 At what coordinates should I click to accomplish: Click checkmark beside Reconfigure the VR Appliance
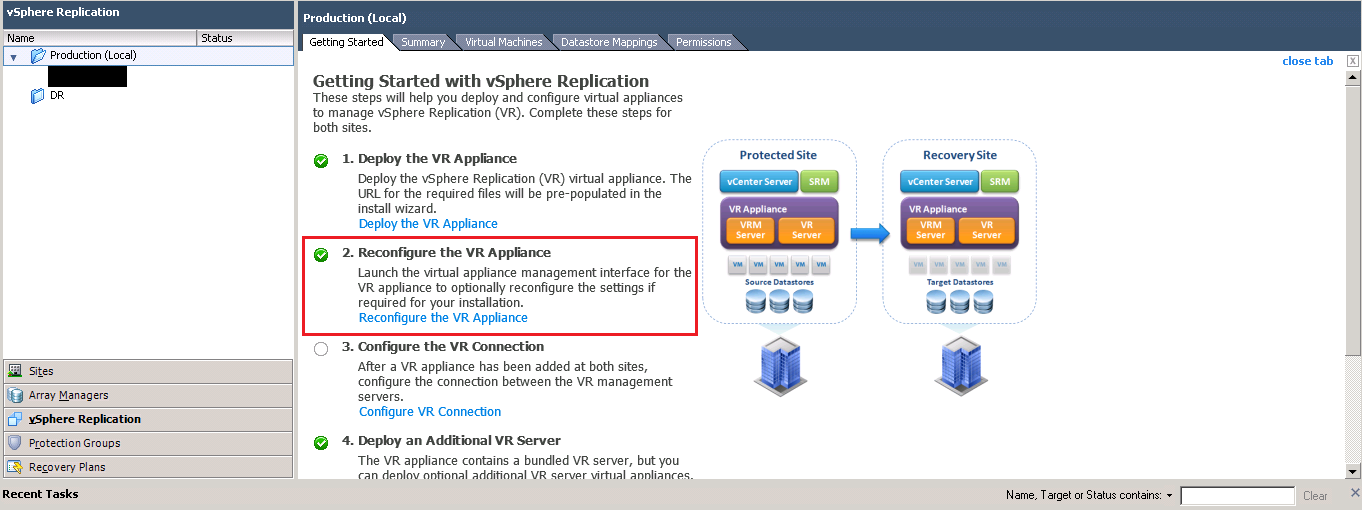(321, 254)
